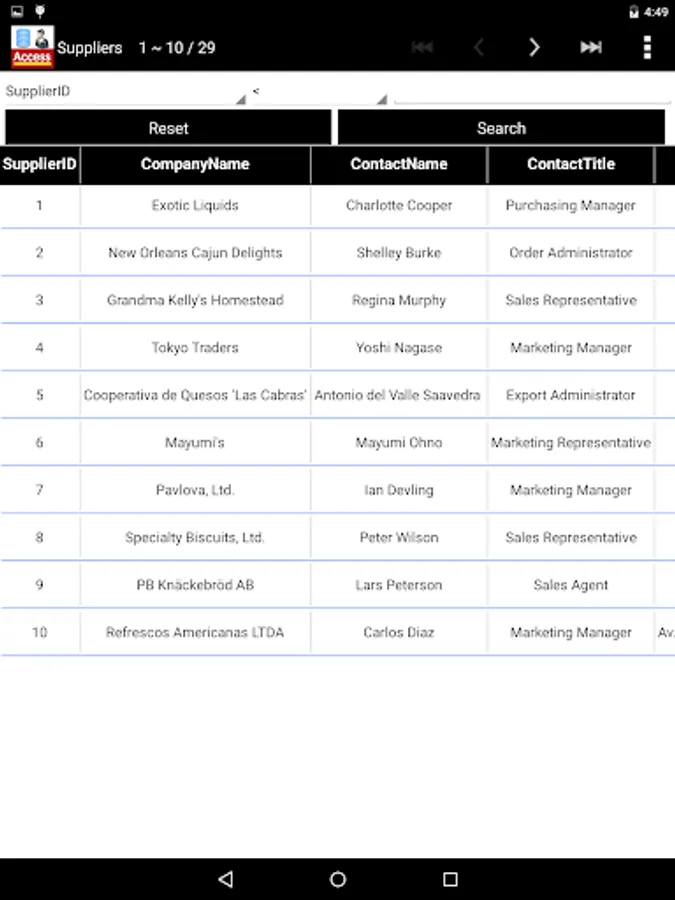Tap the Access app icon
This screenshot has width=675, height=900.
pos(32,47)
